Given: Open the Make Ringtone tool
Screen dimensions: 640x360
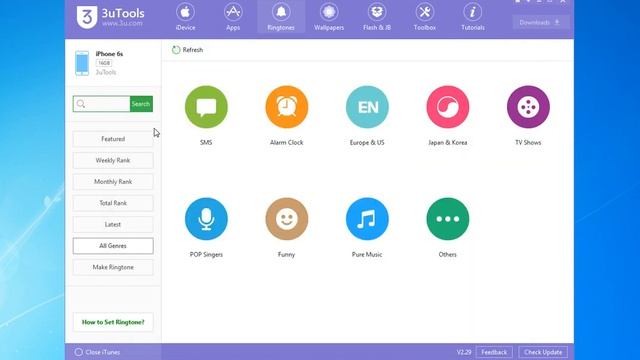Looking at the screenshot, I should tap(113, 267).
